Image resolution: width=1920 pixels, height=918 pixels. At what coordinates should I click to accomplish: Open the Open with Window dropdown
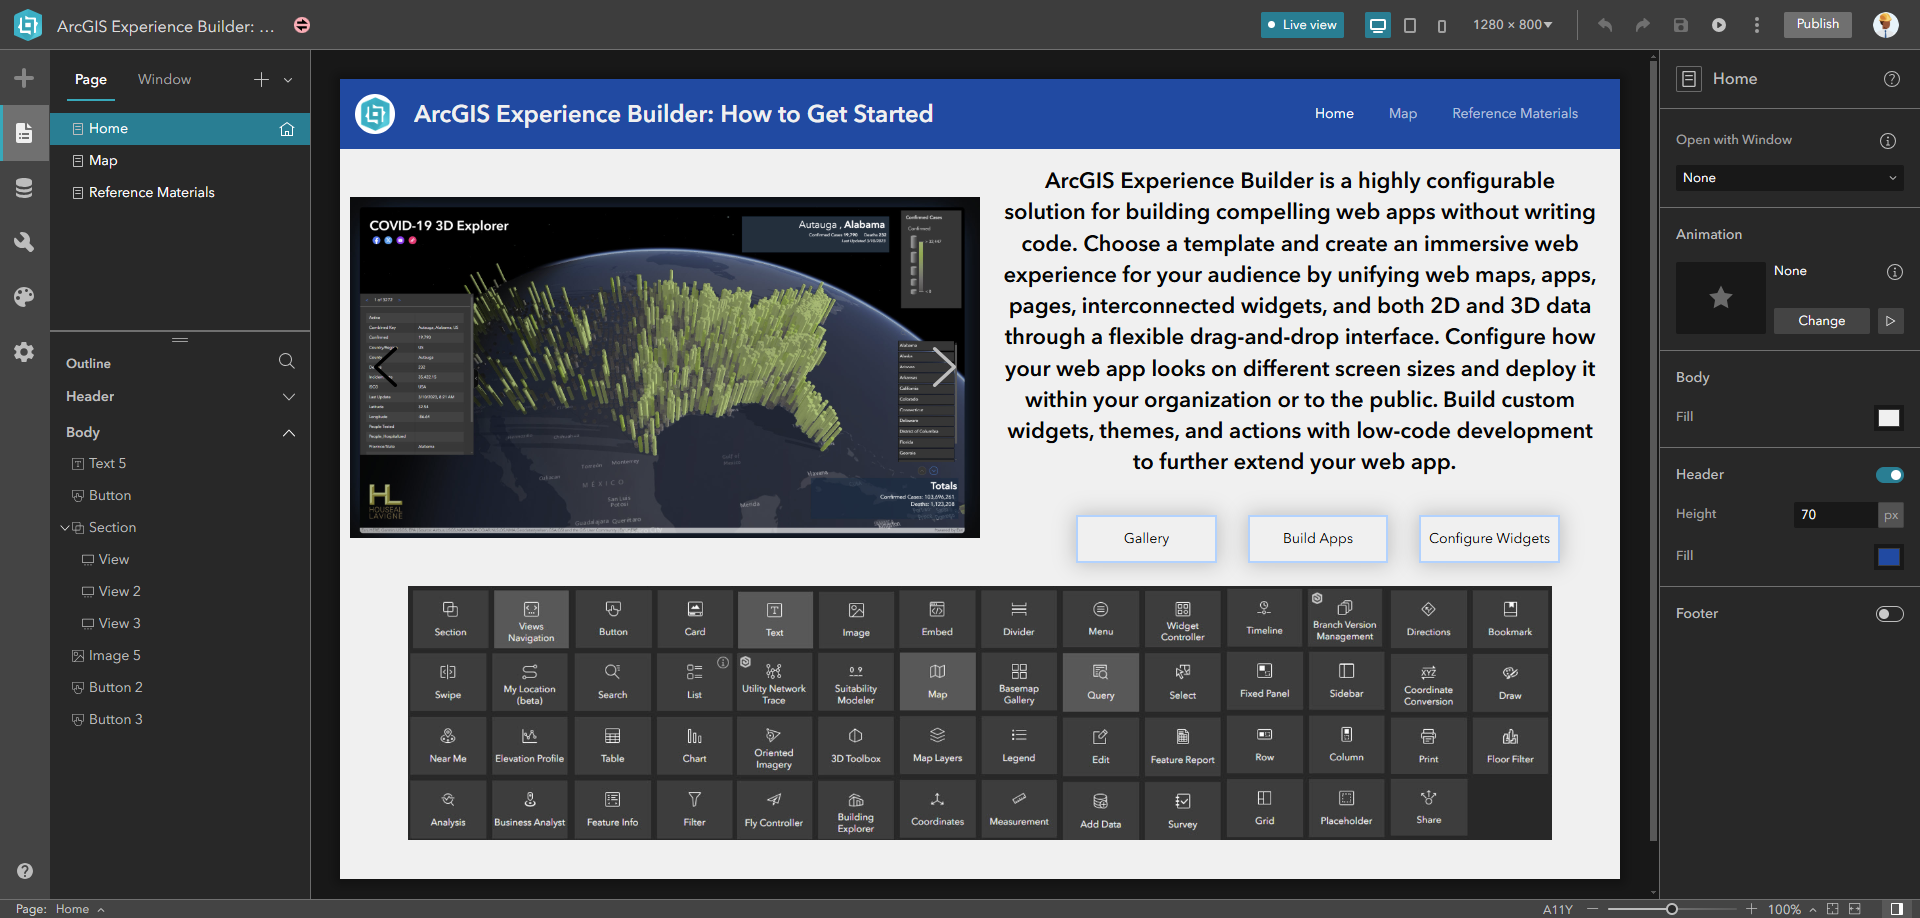[x=1788, y=178]
